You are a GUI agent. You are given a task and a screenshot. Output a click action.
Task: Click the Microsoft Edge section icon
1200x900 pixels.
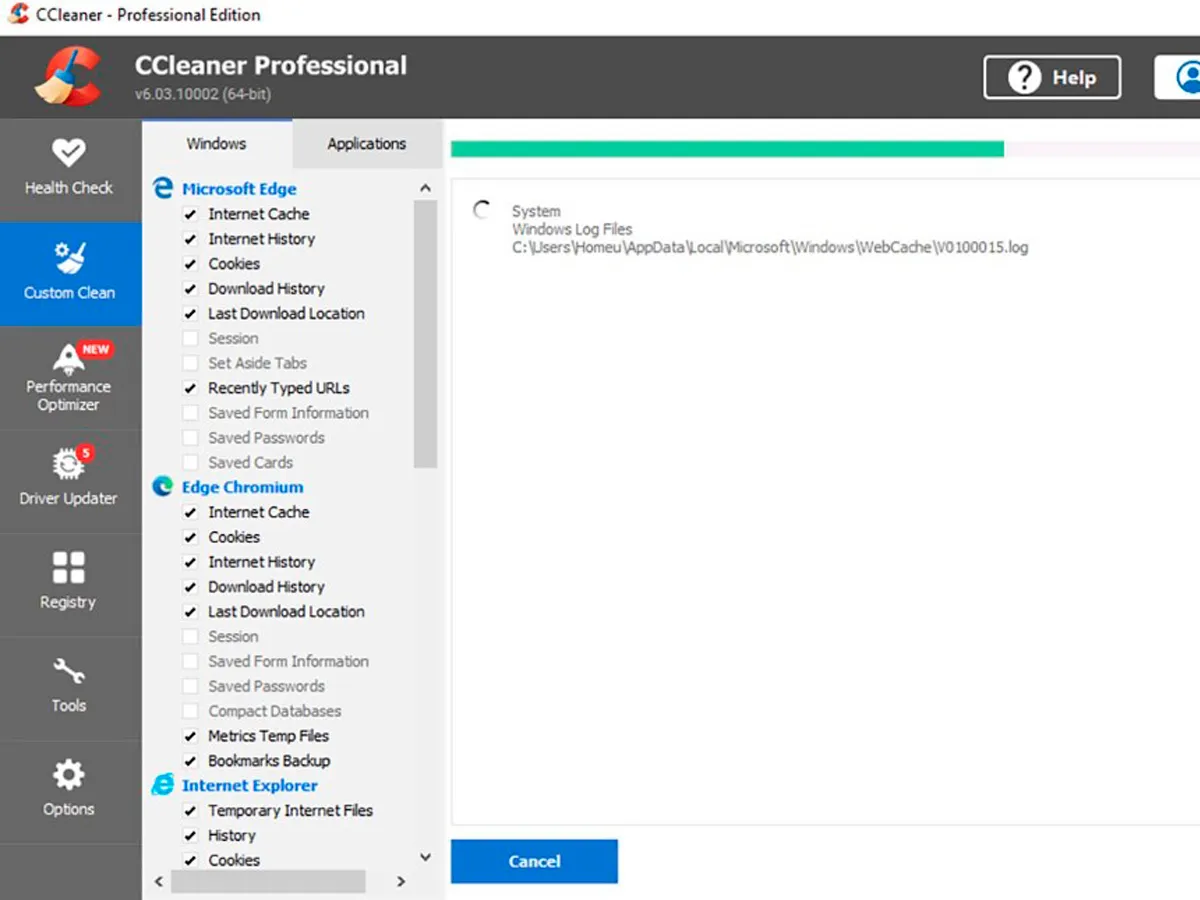pos(162,188)
